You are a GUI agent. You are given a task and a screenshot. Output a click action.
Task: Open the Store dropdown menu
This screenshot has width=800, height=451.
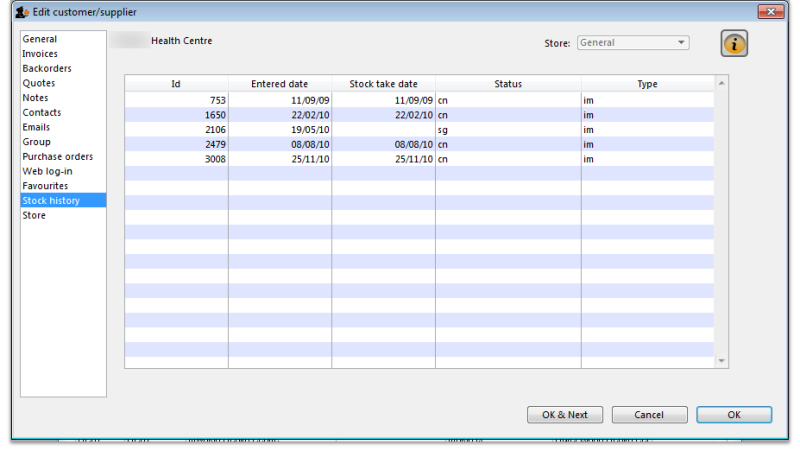tap(633, 43)
